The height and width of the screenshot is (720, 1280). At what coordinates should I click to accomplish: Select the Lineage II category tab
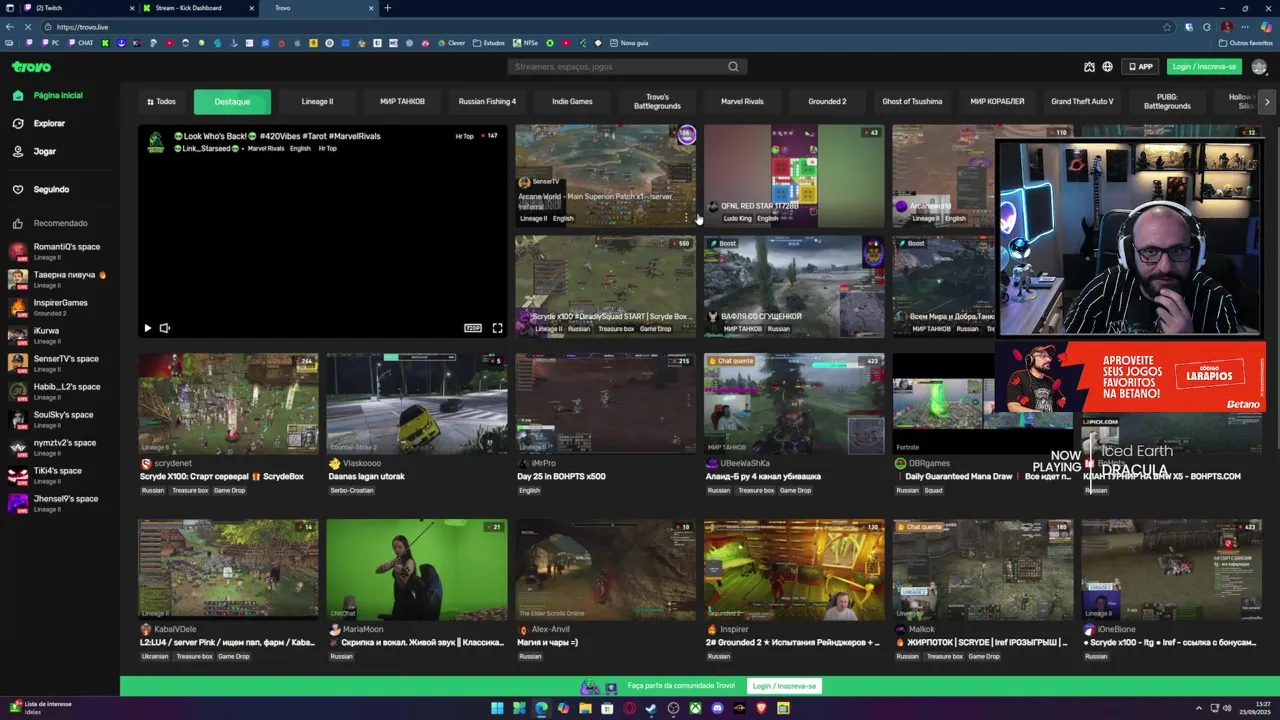pos(317,101)
